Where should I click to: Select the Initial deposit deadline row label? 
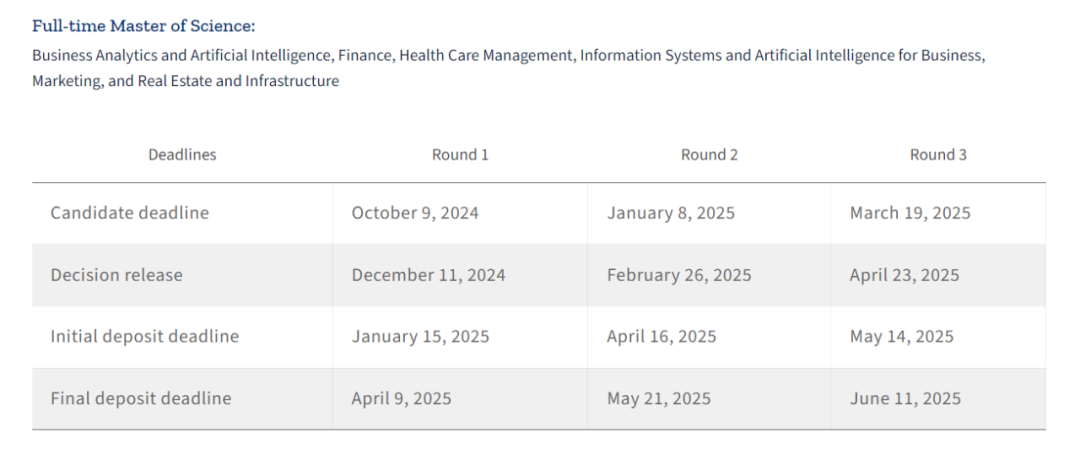click(145, 337)
